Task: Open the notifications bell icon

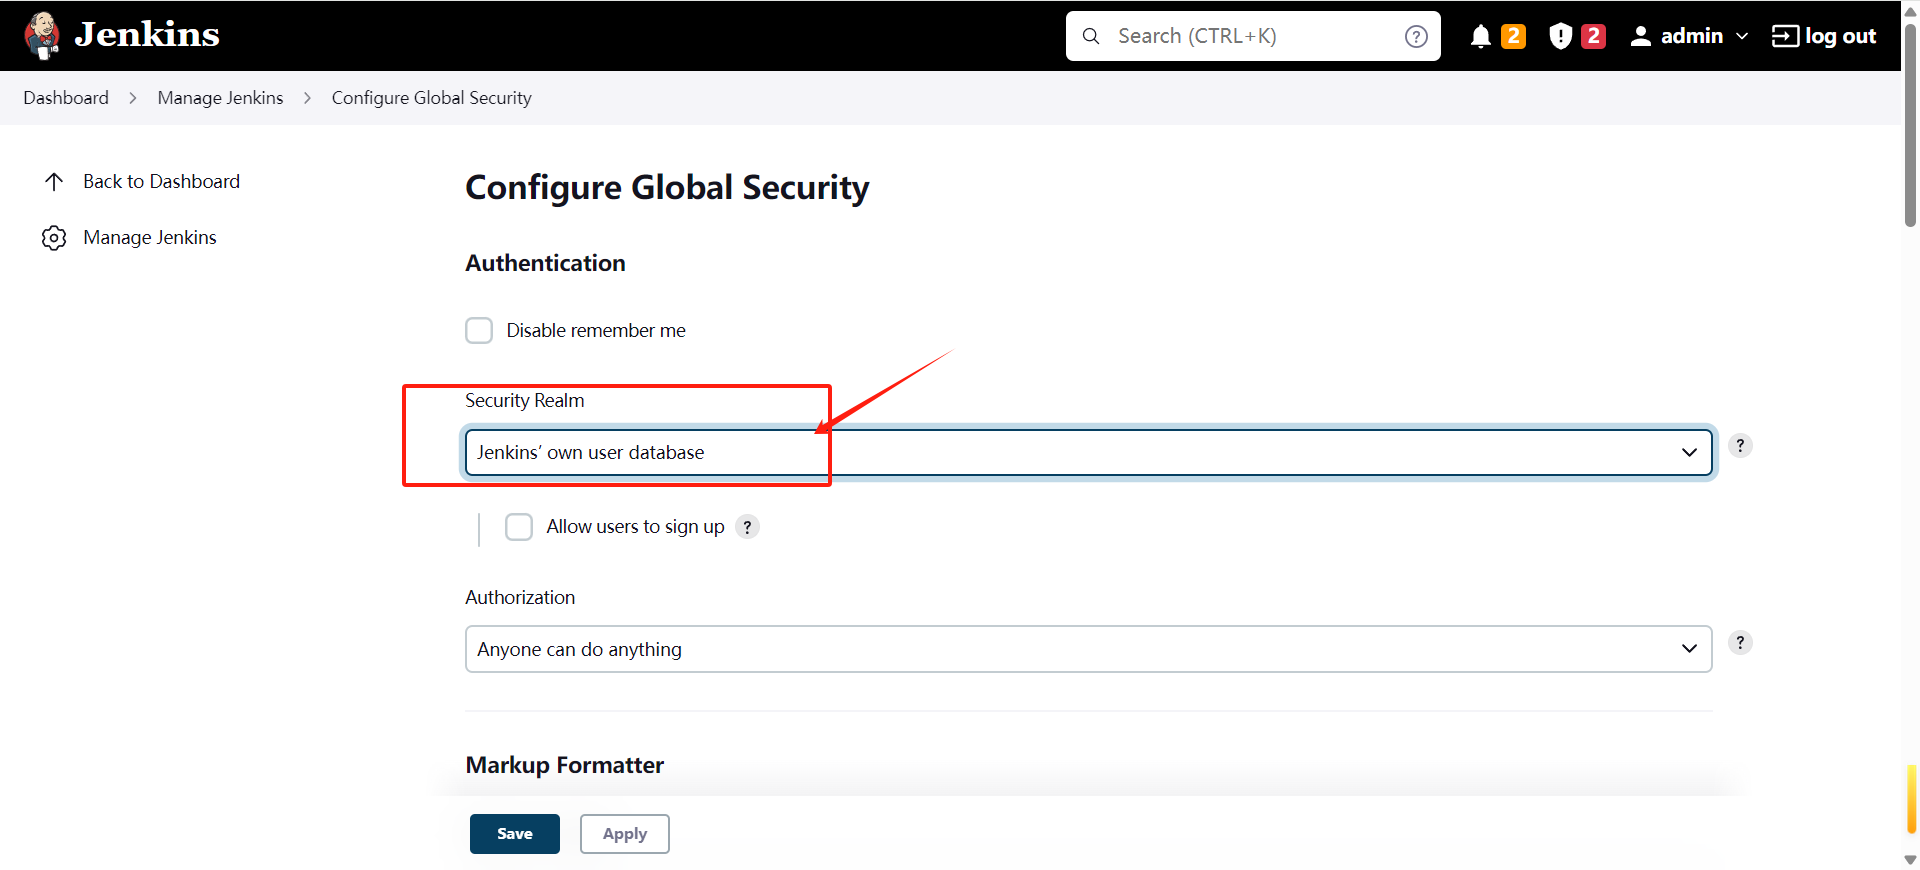Action: click(1480, 37)
